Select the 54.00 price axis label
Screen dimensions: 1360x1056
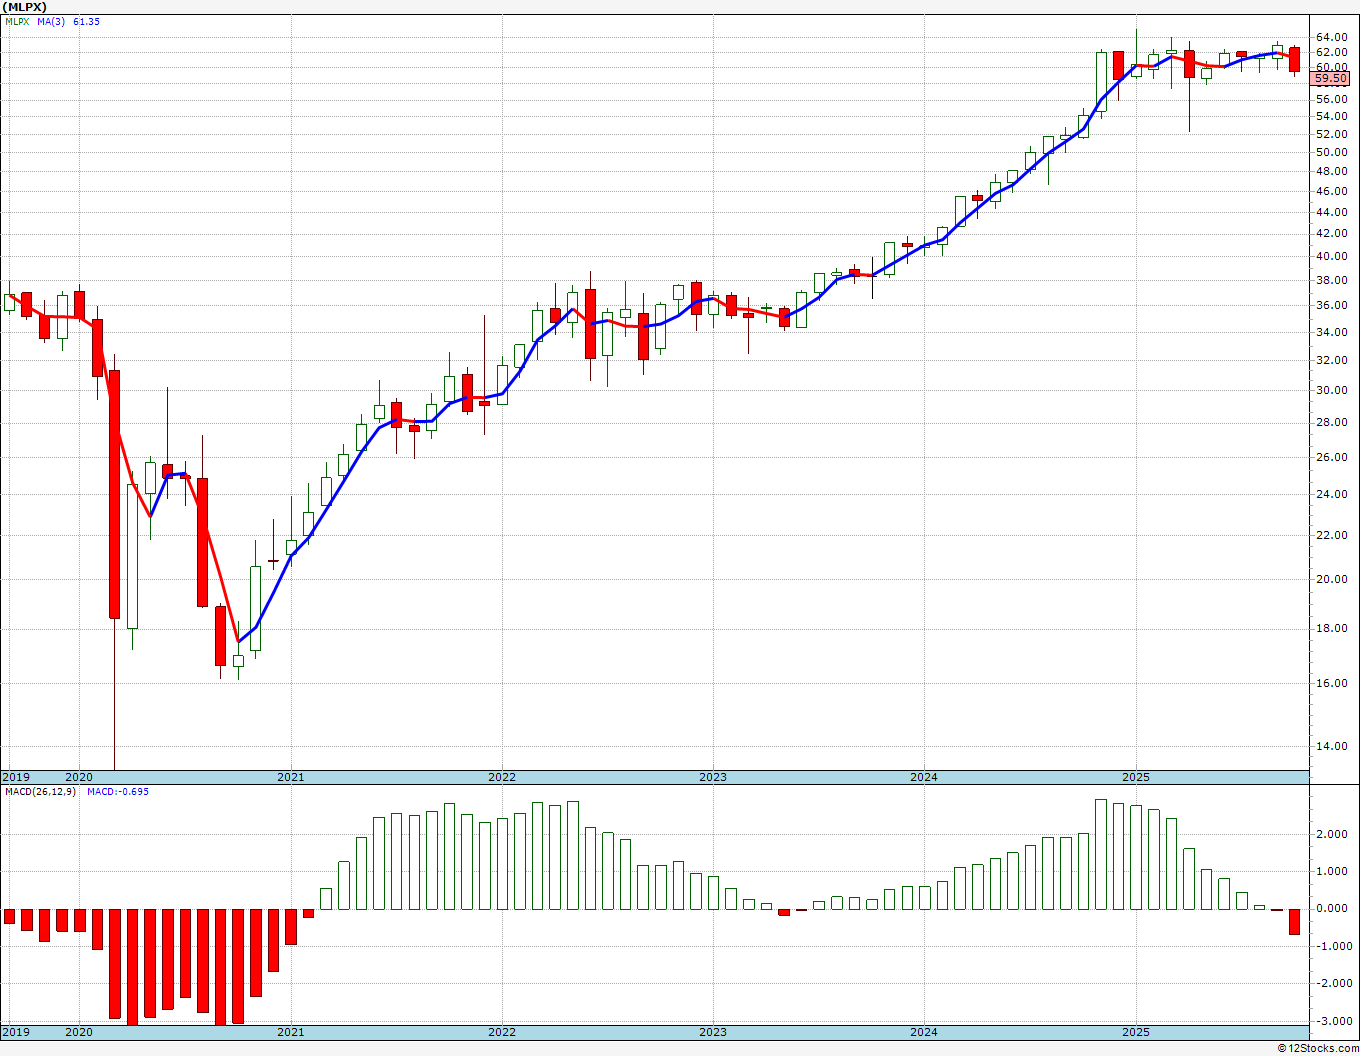1331,116
